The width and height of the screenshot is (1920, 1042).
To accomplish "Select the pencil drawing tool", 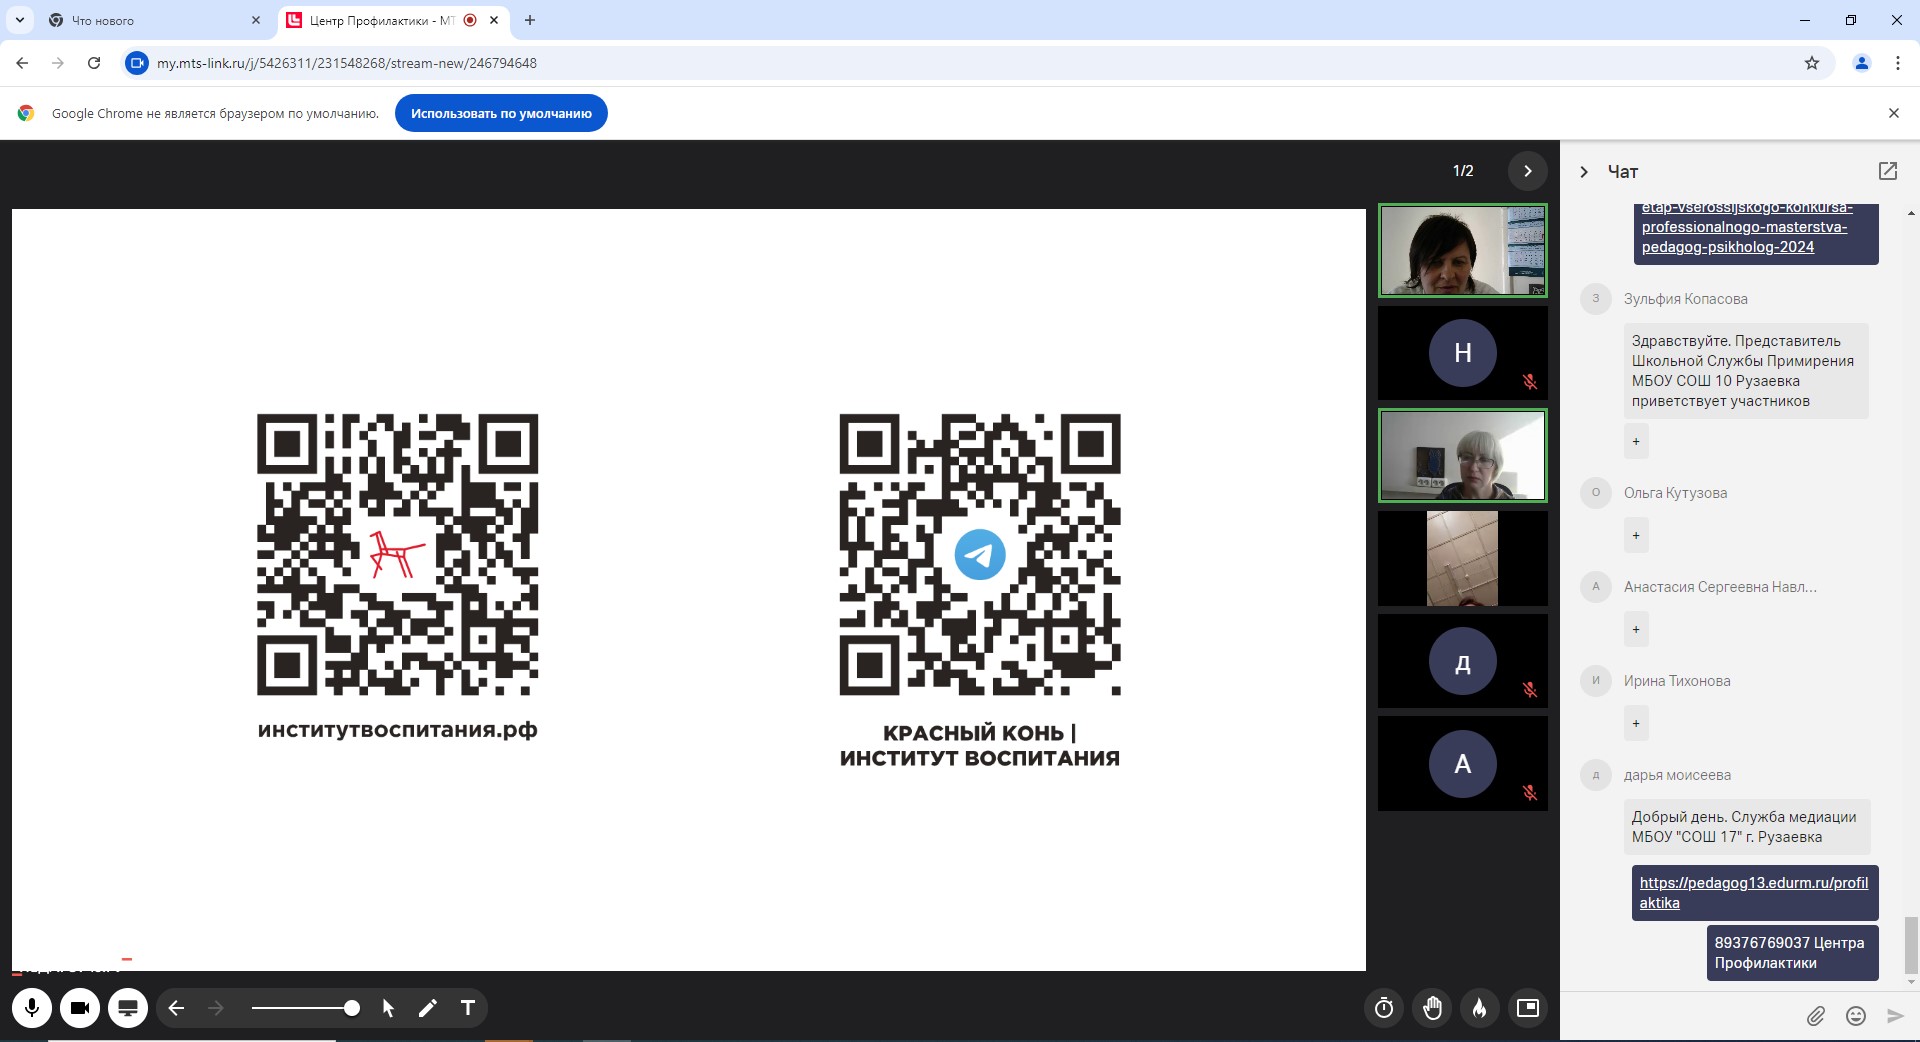I will point(428,1008).
